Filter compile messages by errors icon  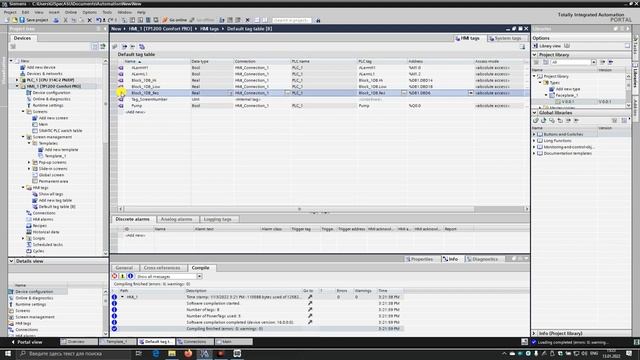coord(115,276)
